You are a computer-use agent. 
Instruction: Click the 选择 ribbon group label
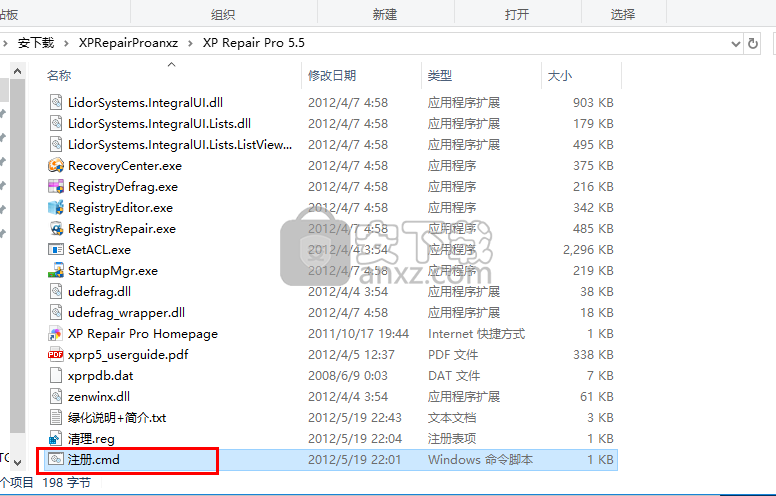pos(623,15)
